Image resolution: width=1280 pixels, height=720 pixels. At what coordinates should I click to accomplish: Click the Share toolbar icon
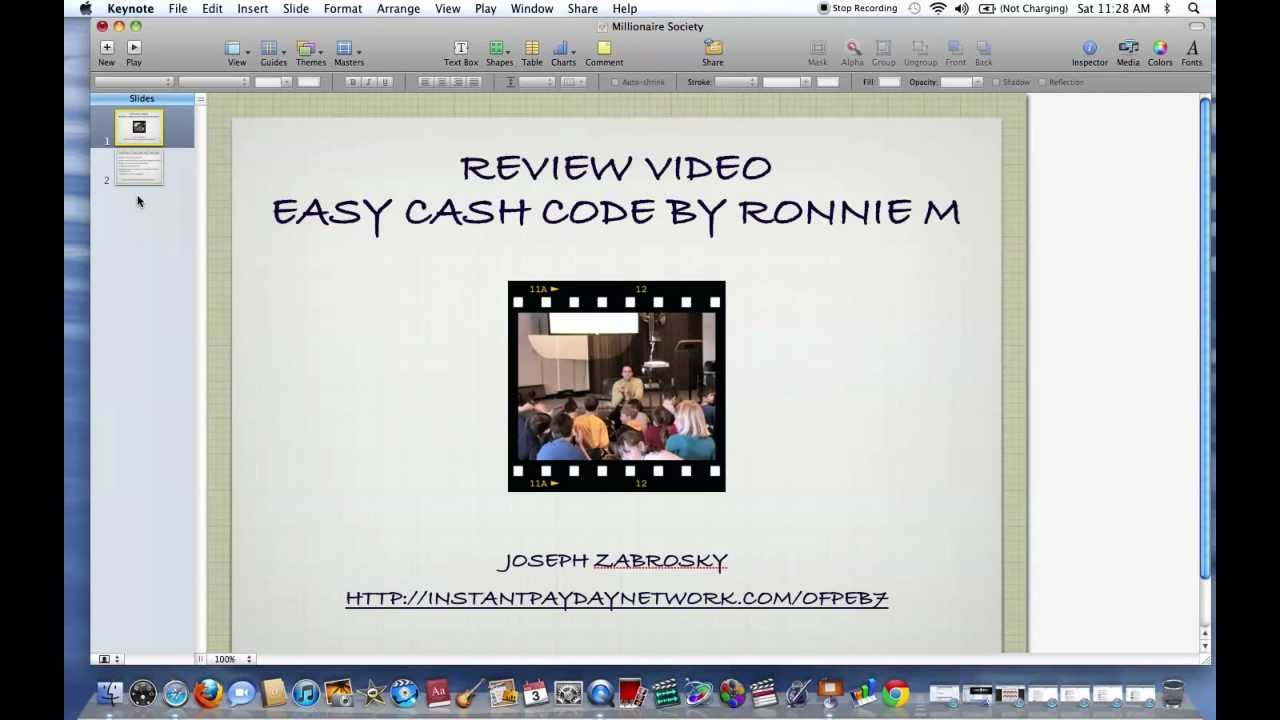(712, 53)
